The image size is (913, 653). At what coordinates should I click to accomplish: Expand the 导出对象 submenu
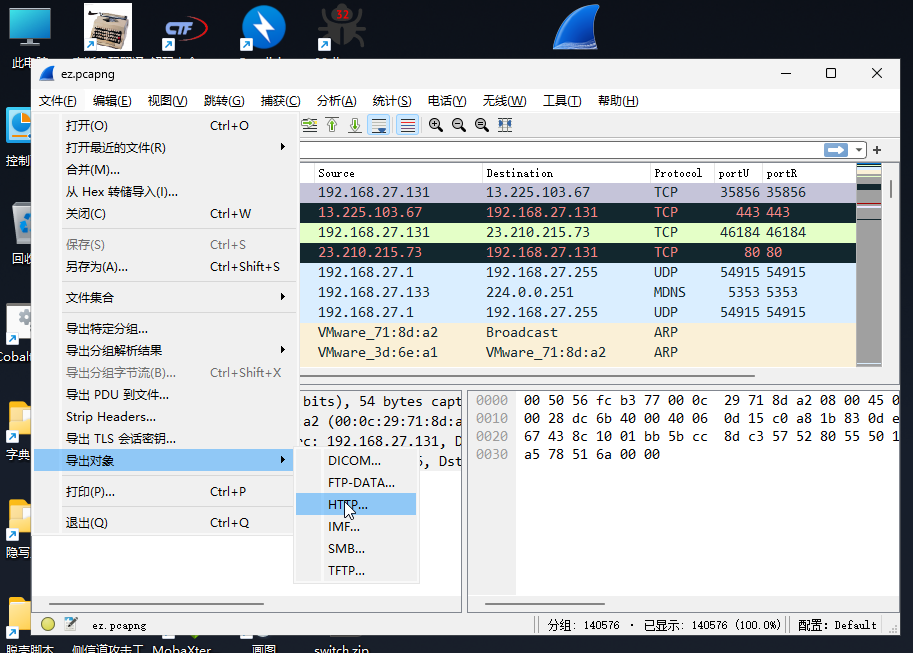(x=164, y=461)
